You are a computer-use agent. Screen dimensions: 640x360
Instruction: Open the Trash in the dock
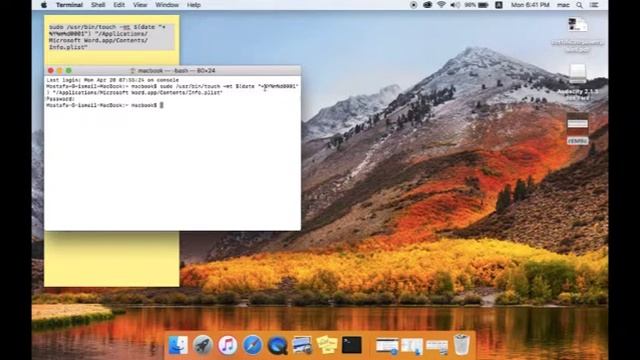point(462,345)
